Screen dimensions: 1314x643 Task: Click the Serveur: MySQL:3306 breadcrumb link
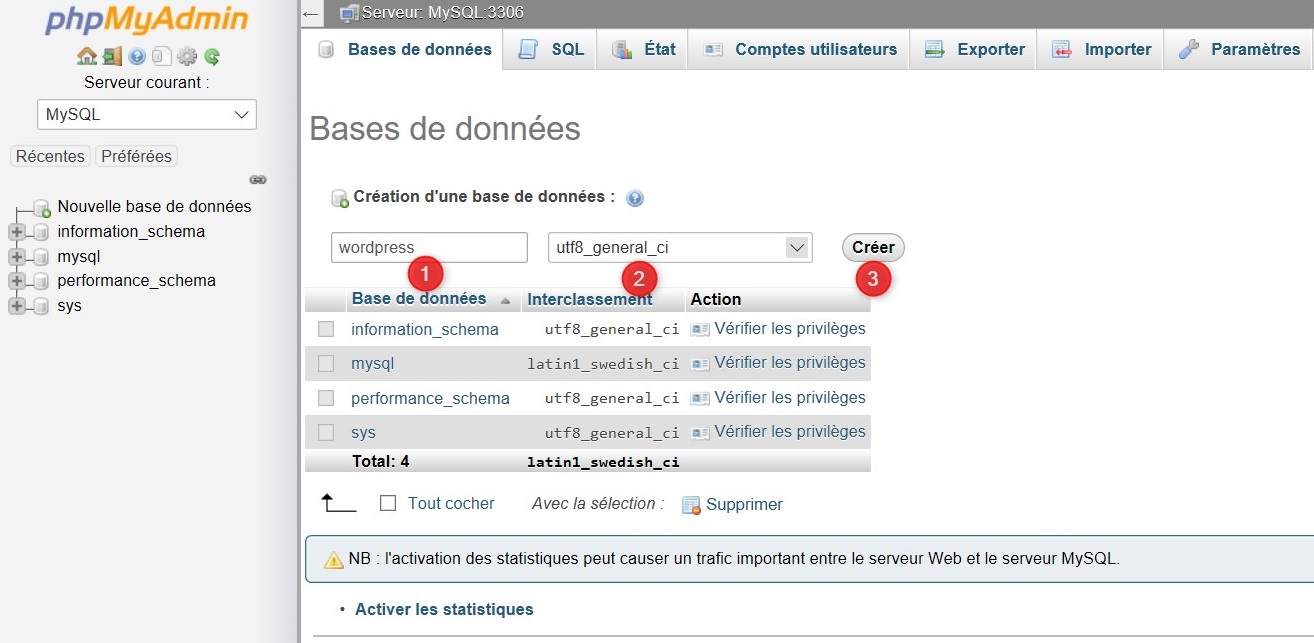(x=442, y=13)
